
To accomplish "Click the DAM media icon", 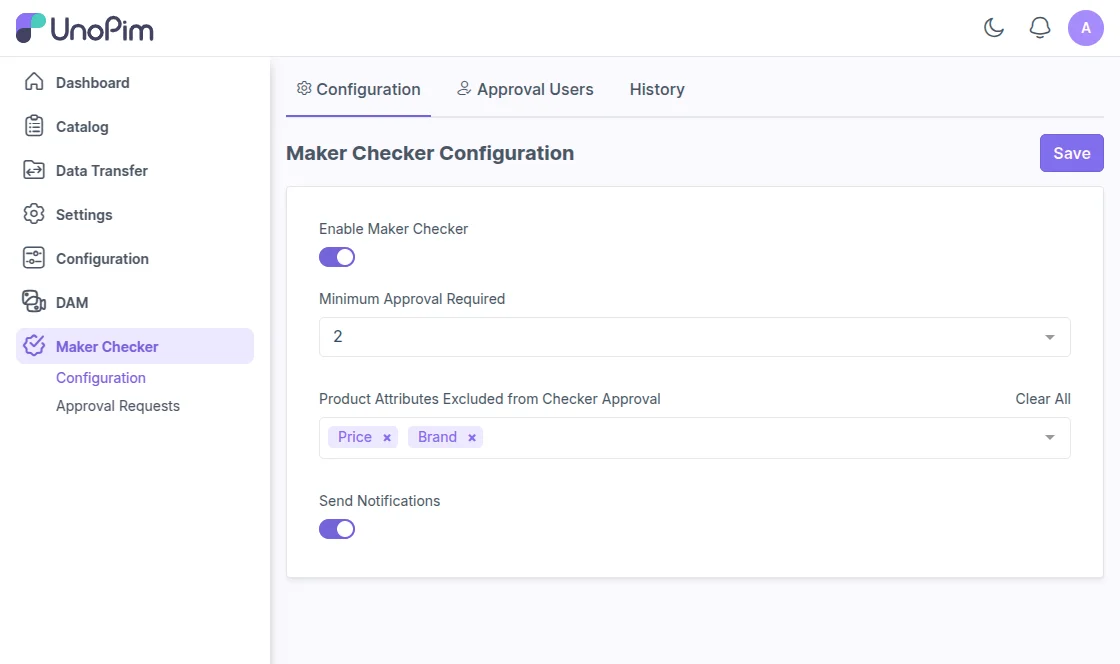I will (x=34, y=301).
